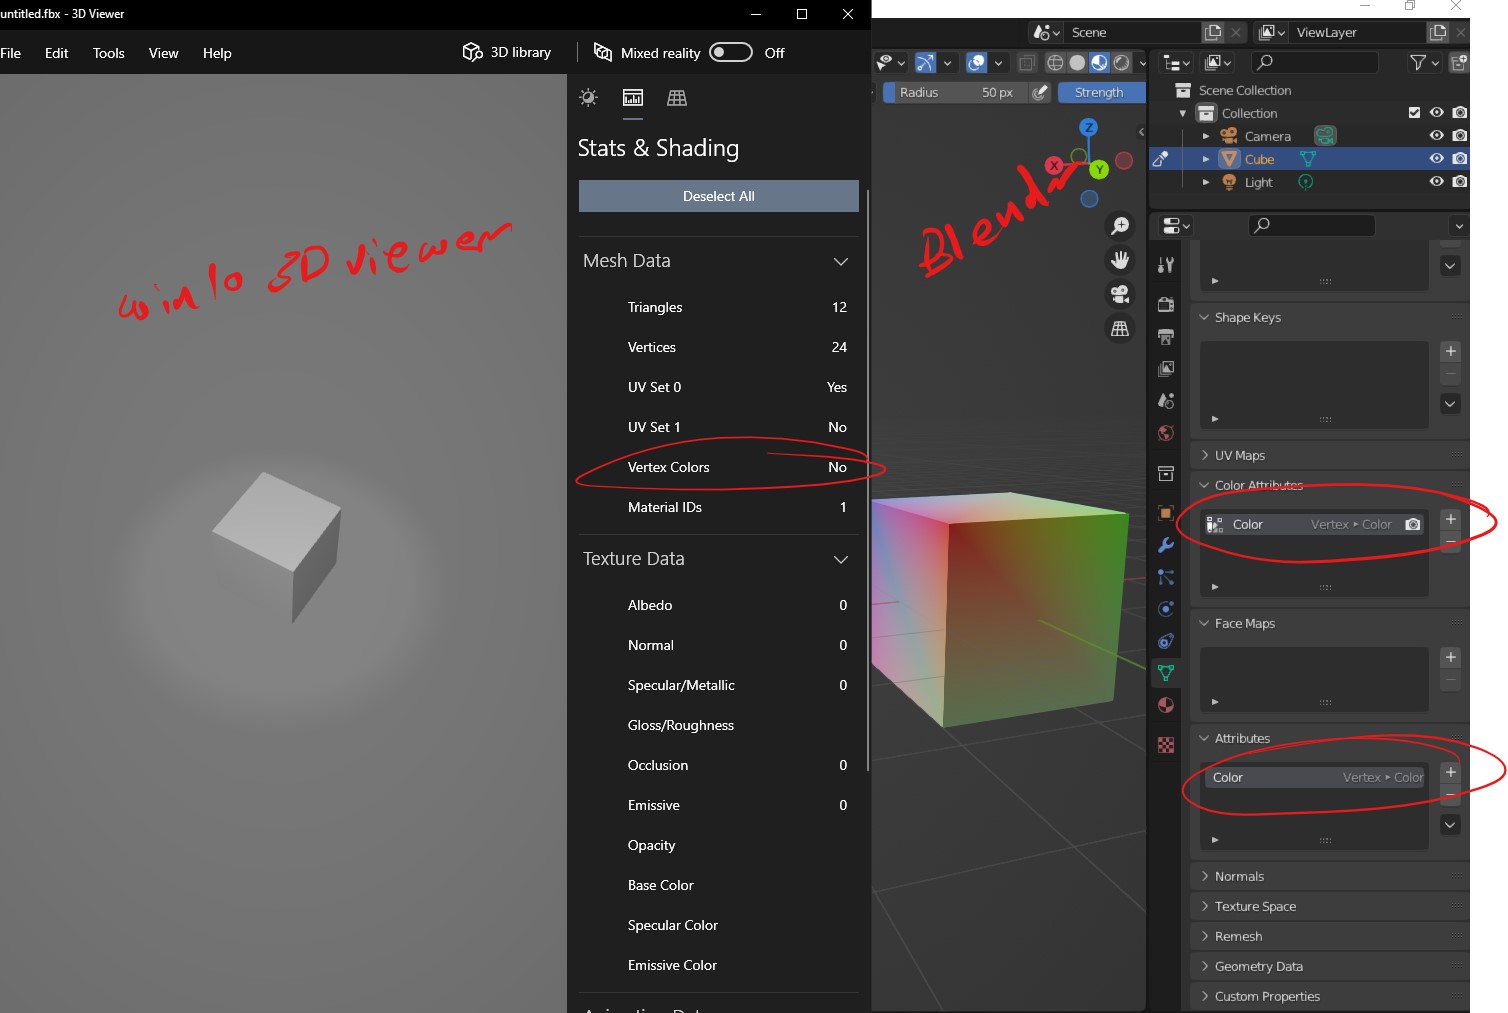The image size is (1508, 1013).
Task: Switch orthographic/perspective grid icon in Blender
Action: tap(1120, 328)
